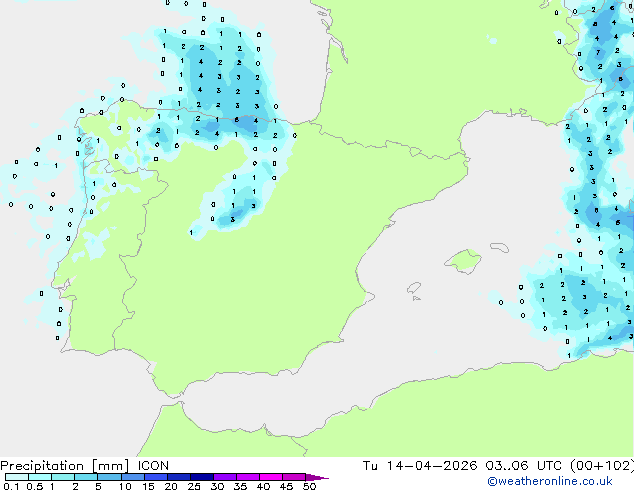634x490 pixels.
Task: Click the '0.1' legend scale label
Action: (11, 486)
